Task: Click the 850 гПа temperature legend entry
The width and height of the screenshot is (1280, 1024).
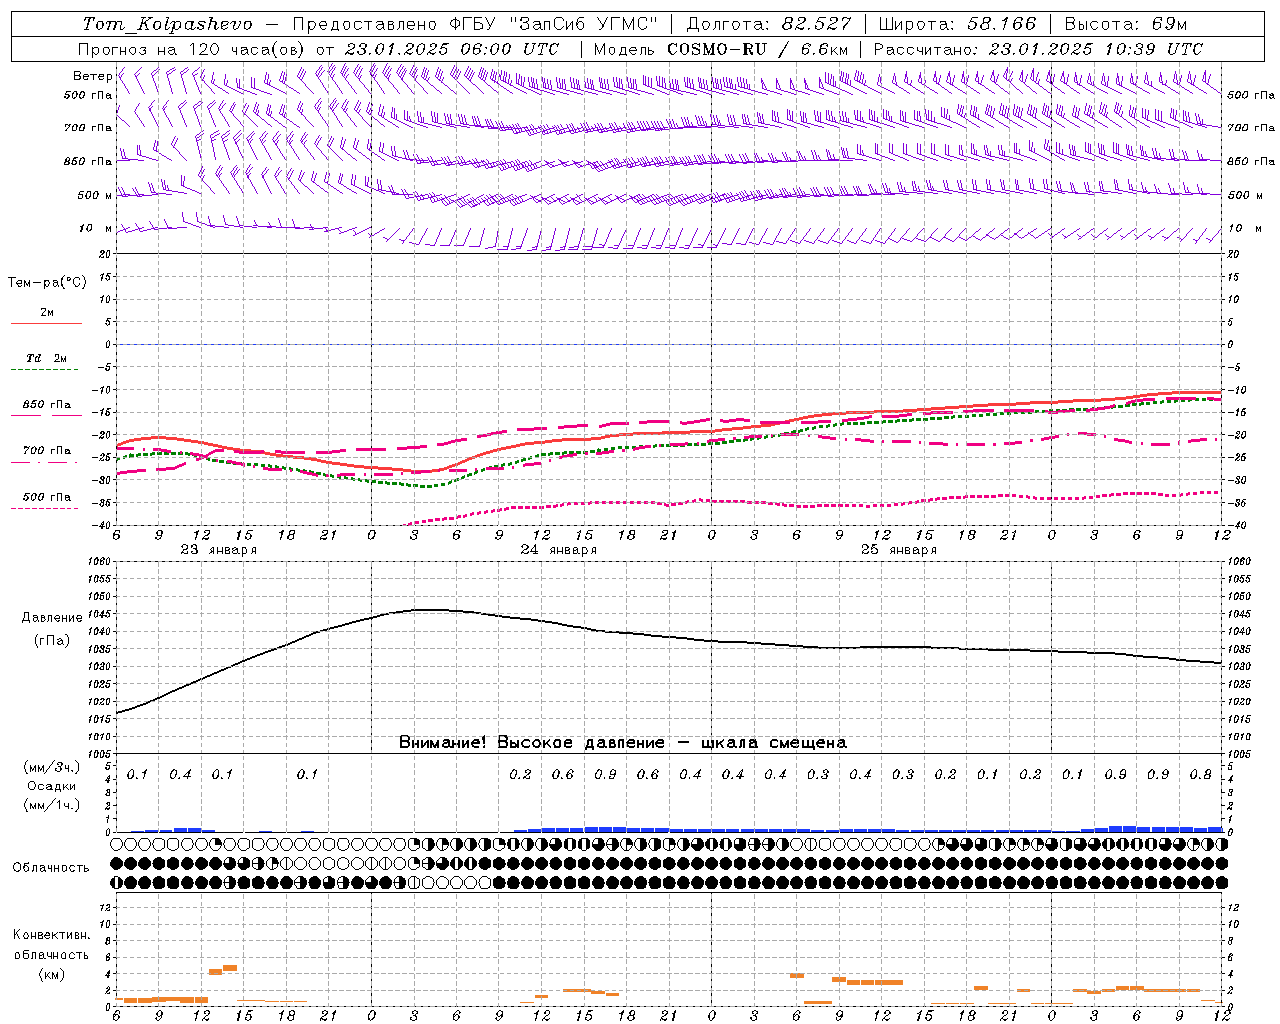Action: [x=46, y=405]
